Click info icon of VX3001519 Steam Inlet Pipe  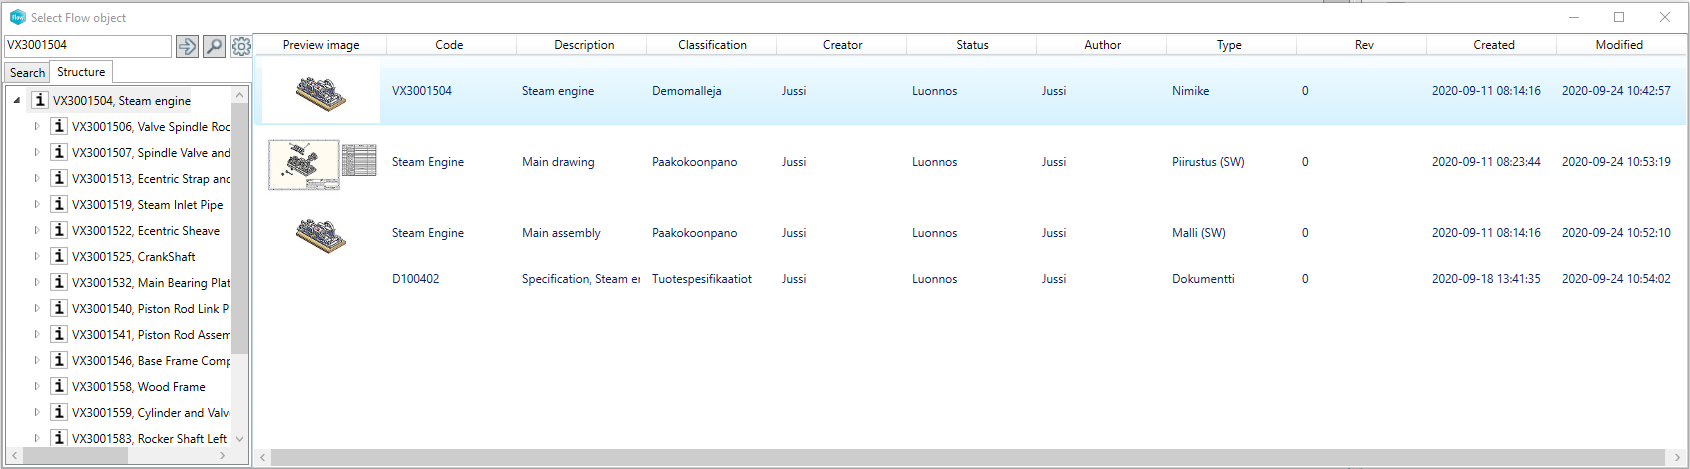[59, 204]
